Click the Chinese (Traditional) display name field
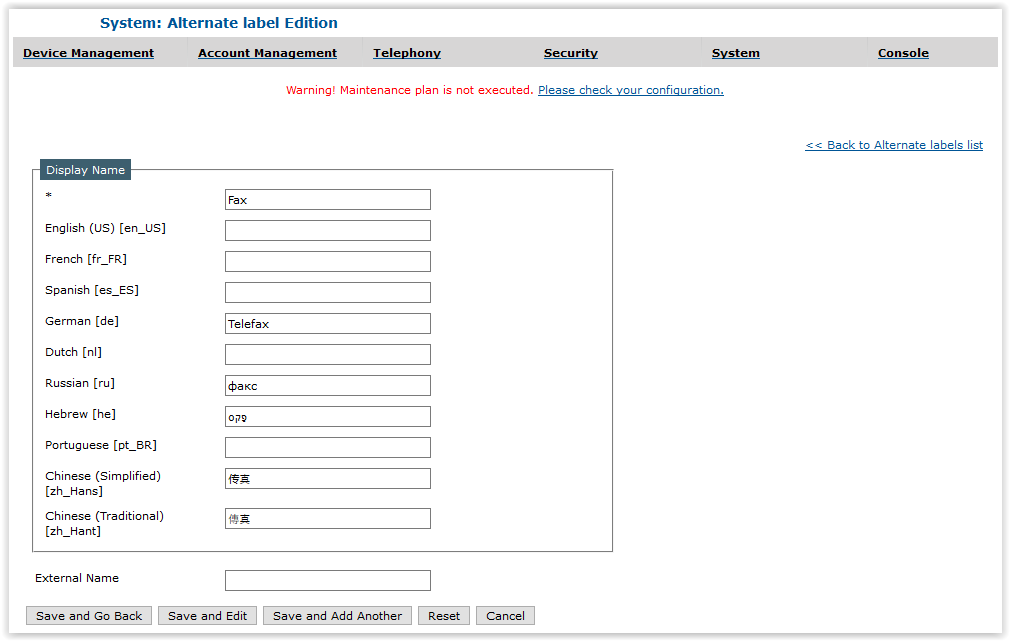This screenshot has width=1010, height=641. 328,519
